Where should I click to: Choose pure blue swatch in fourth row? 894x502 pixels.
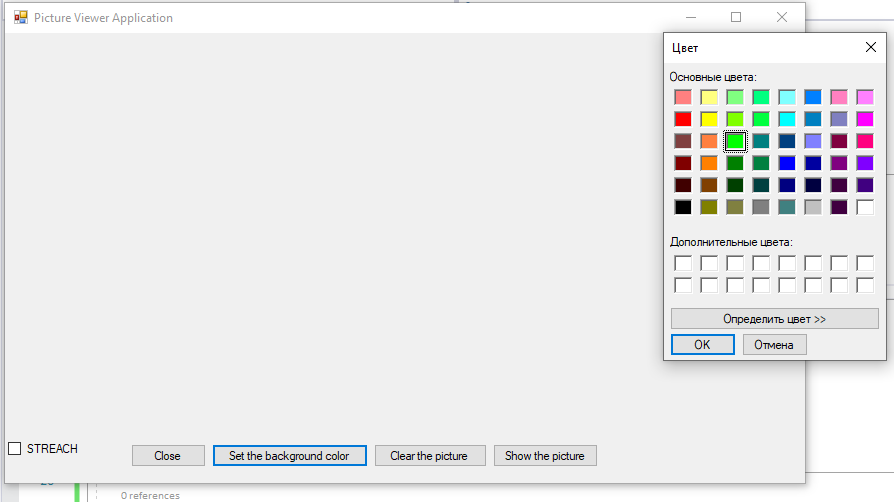(787, 163)
